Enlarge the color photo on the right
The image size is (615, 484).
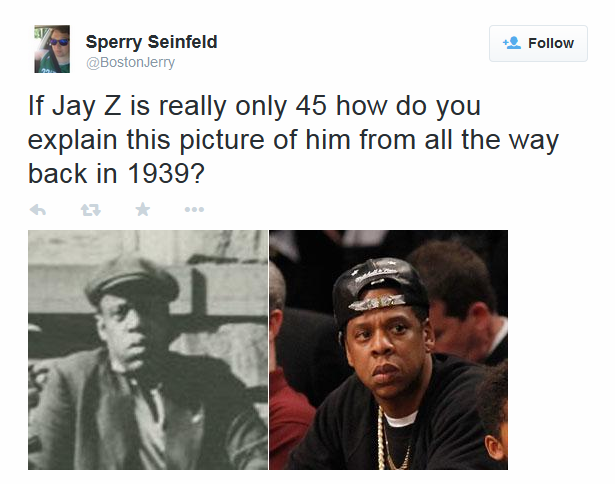pos(388,349)
